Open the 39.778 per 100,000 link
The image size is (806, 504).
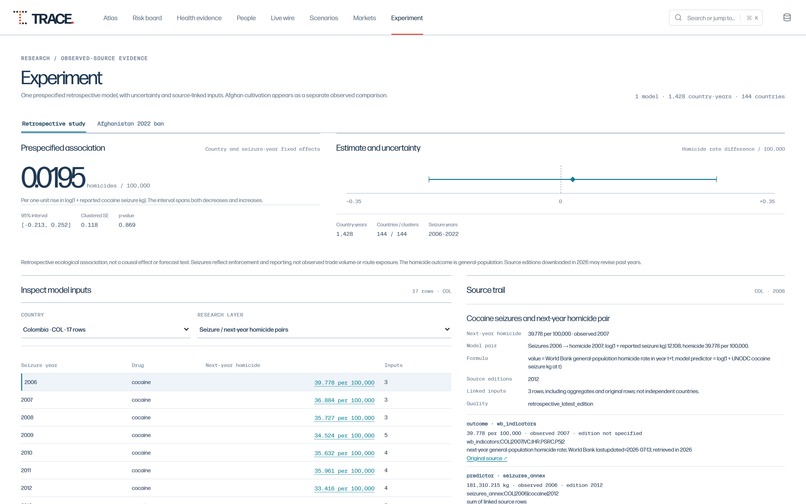click(344, 383)
